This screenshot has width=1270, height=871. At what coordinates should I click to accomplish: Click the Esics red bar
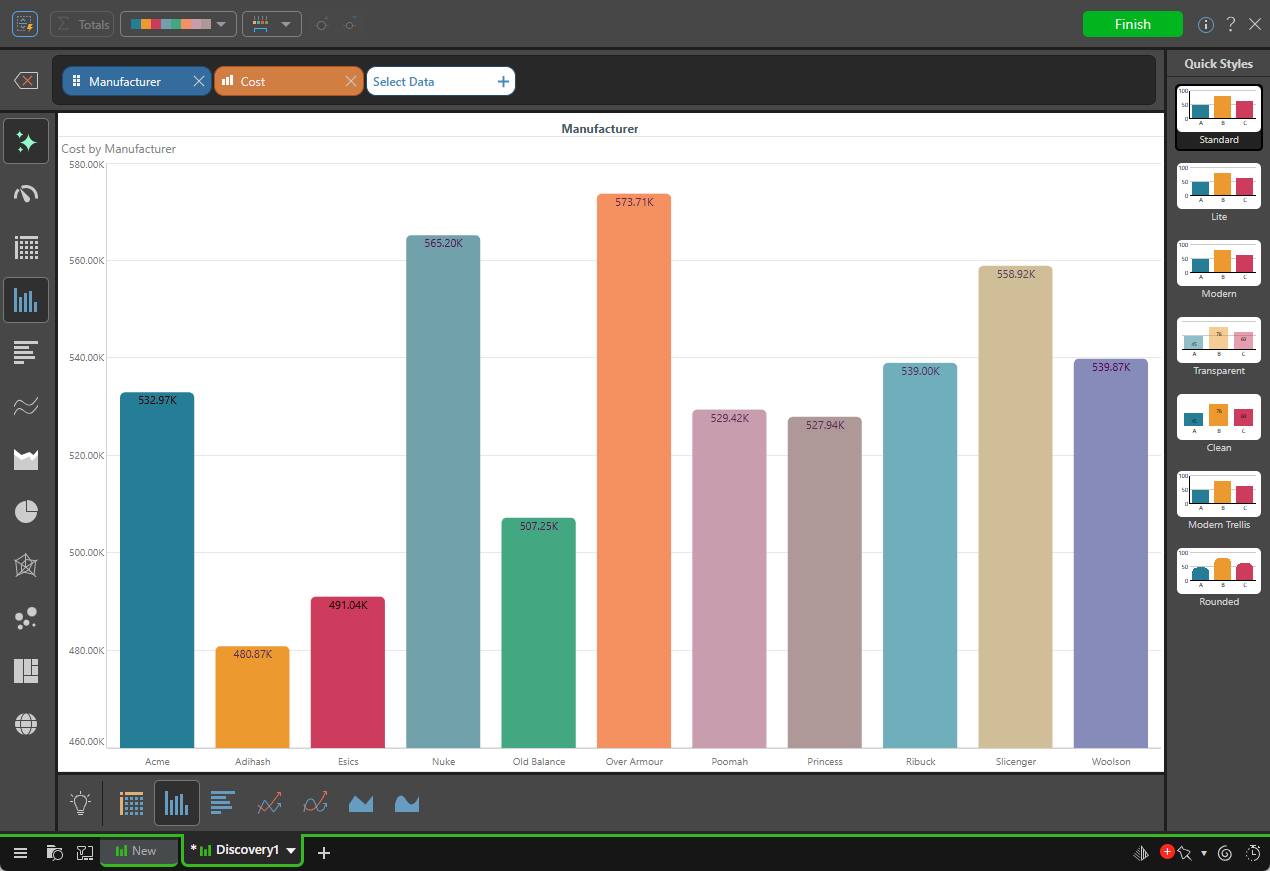348,672
